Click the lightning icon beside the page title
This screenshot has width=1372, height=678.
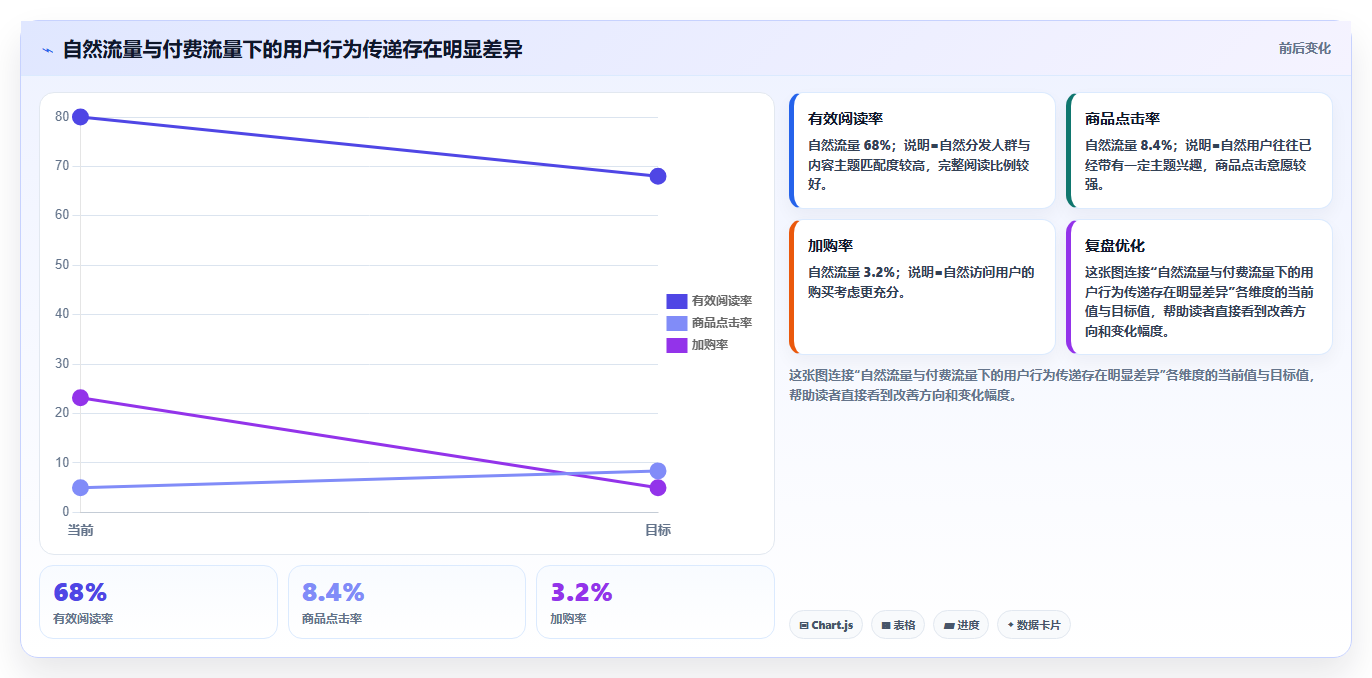tap(47, 50)
